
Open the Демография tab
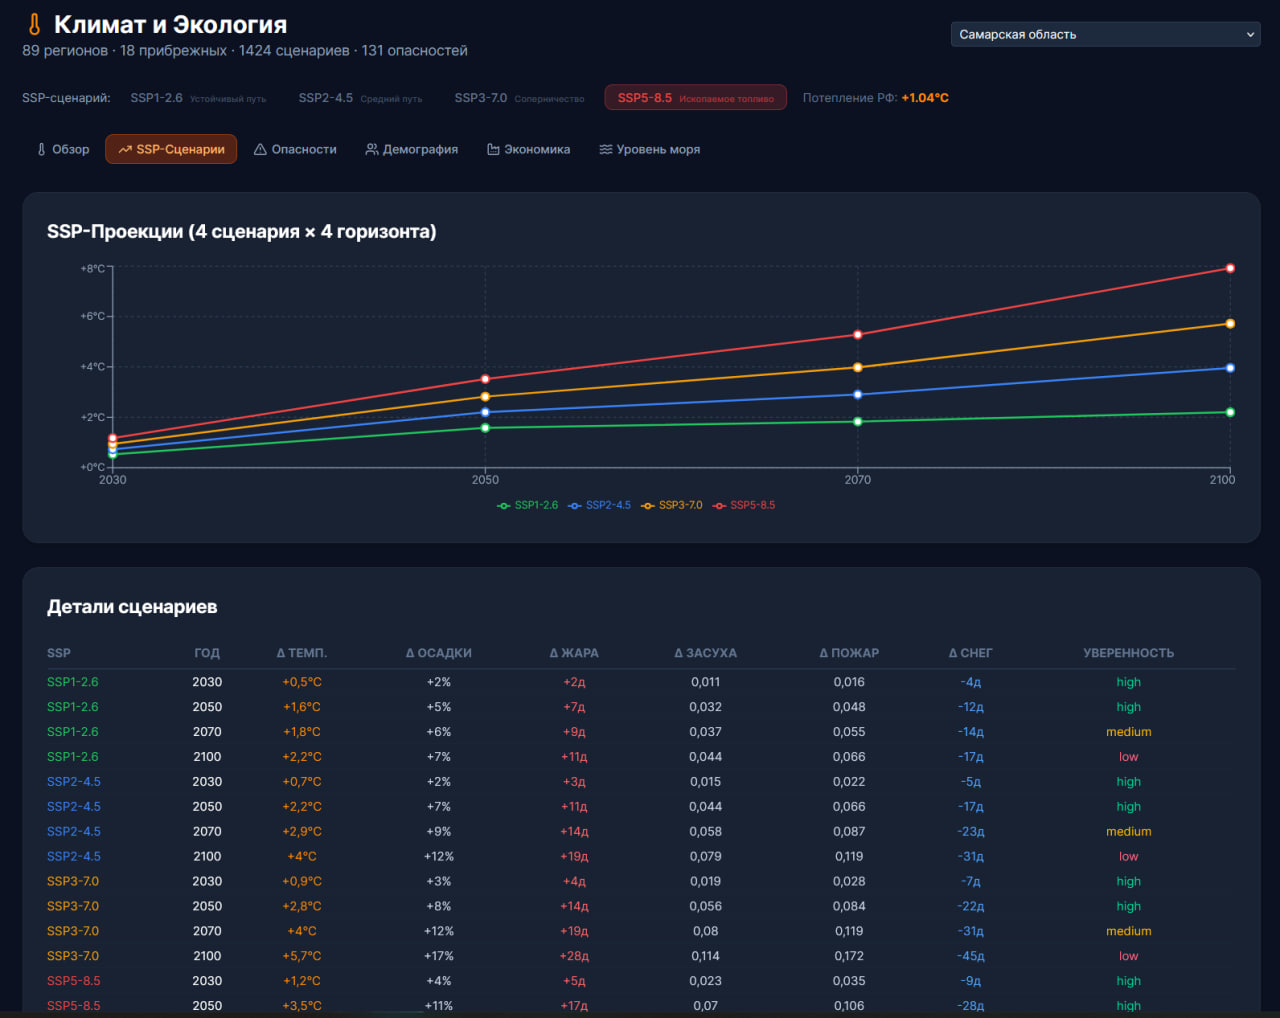click(x=411, y=149)
